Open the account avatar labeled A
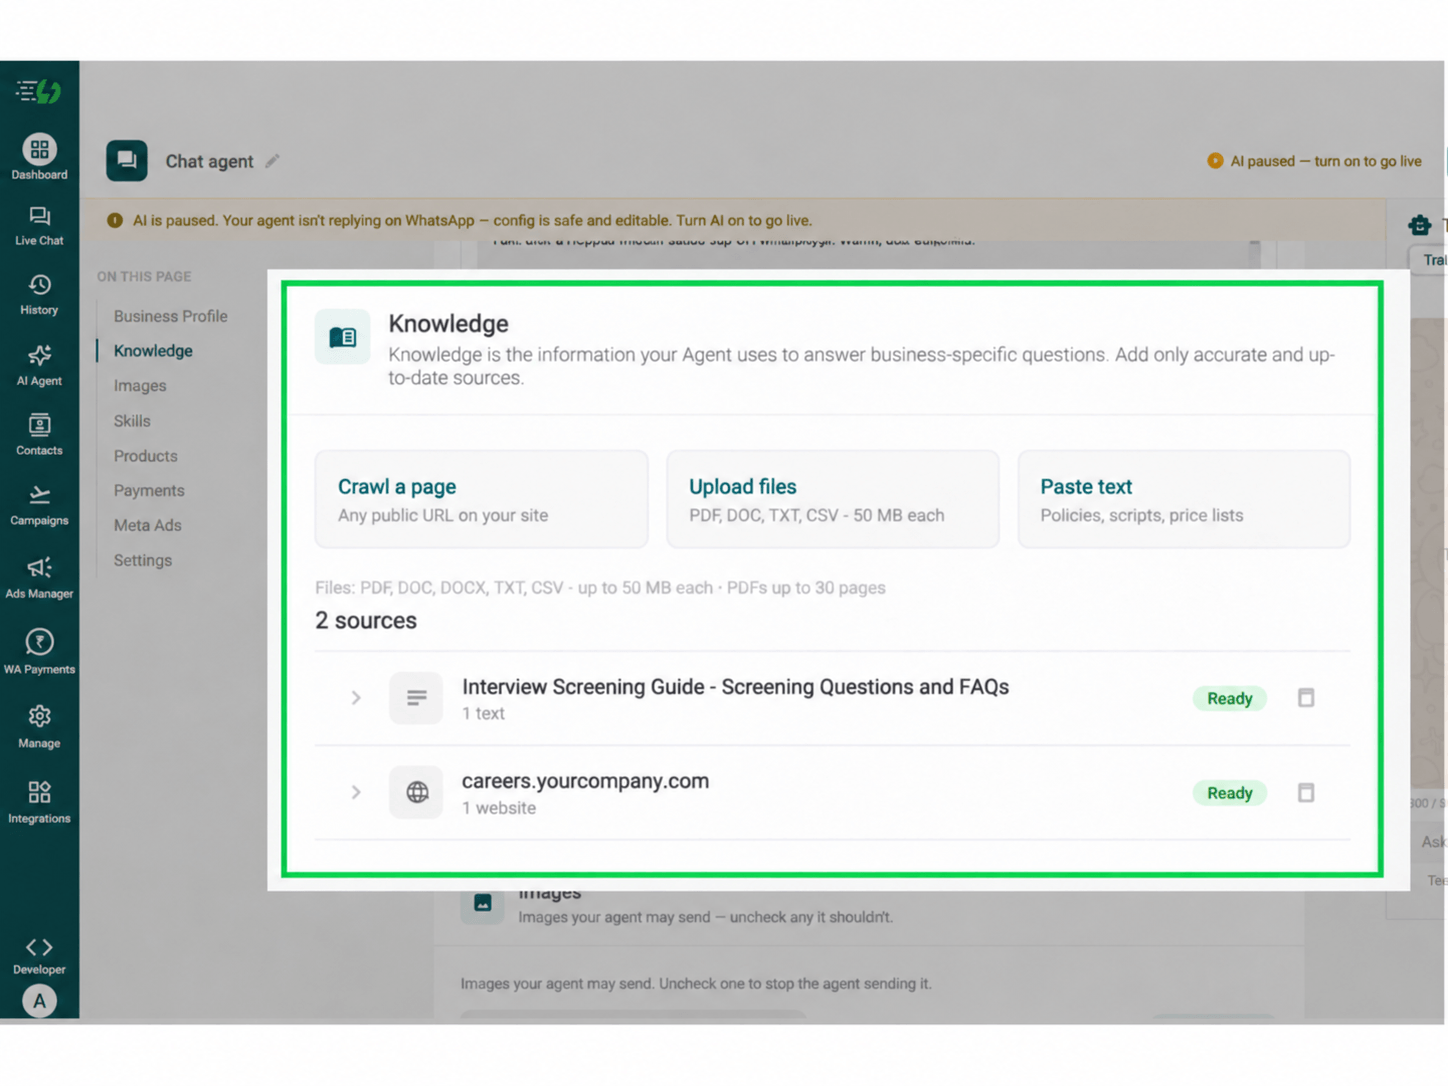The image size is (1448, 1086). tap(39, 1000)
